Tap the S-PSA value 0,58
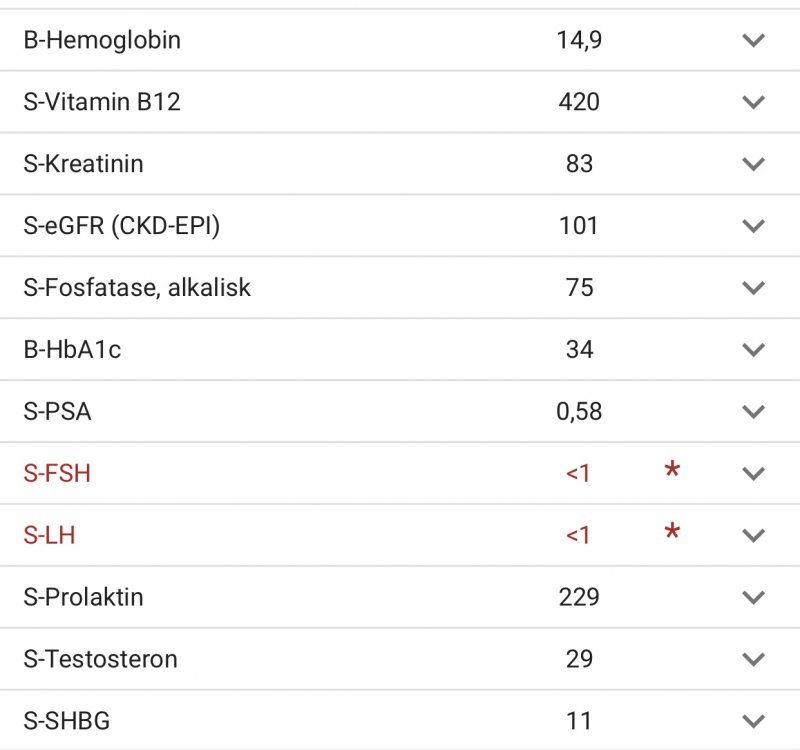This screenshot has width=800, height=750. click(x=579, y=411)
